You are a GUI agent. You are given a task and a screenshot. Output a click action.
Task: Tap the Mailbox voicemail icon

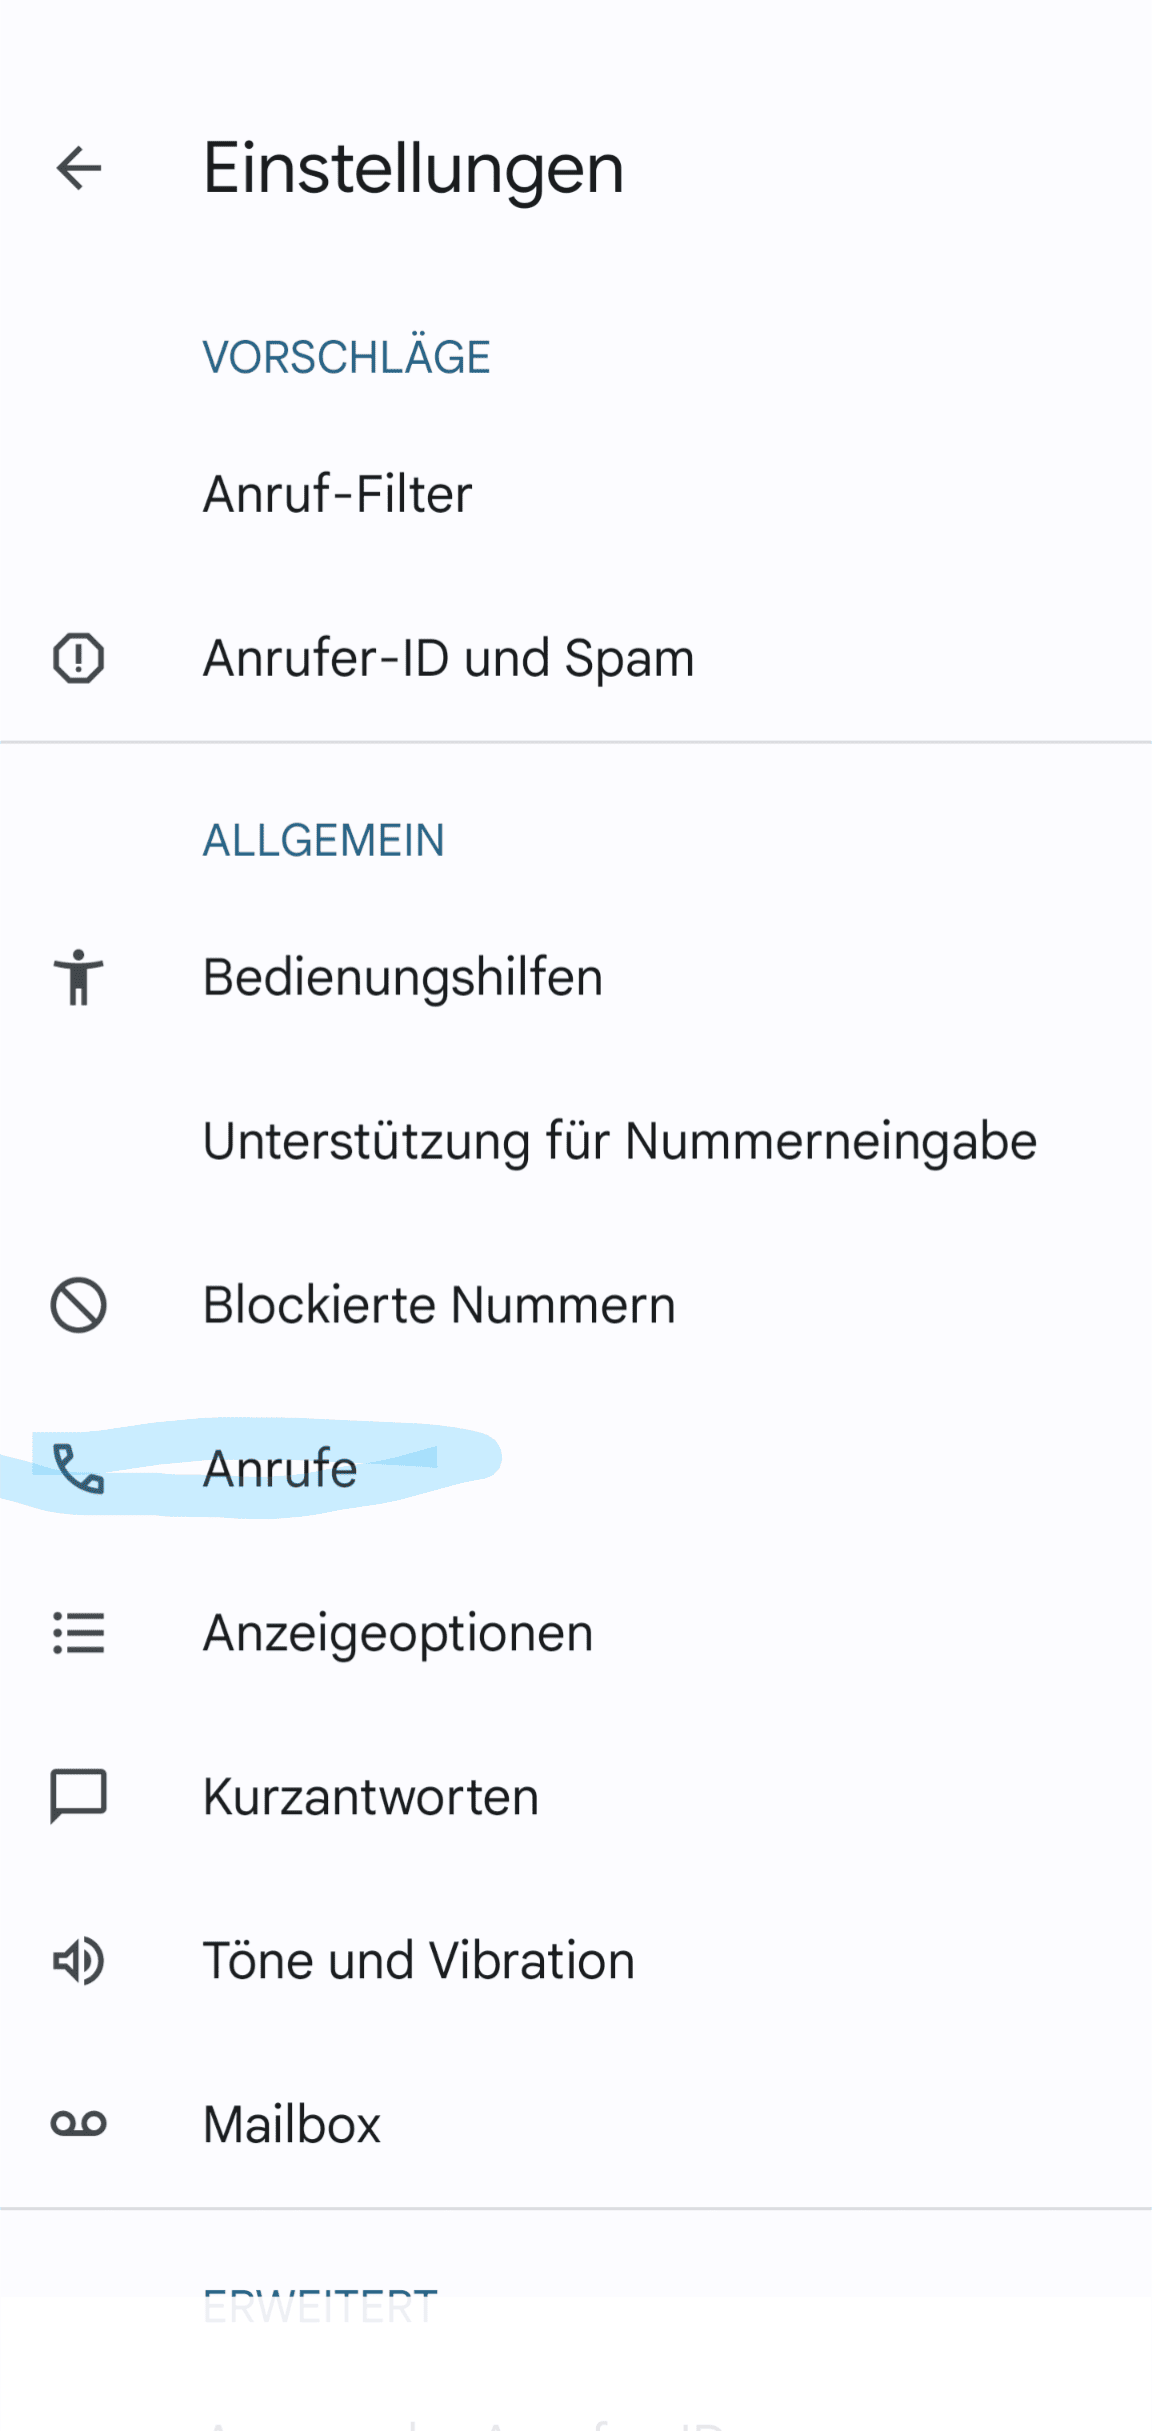[x=78, y=2124]
